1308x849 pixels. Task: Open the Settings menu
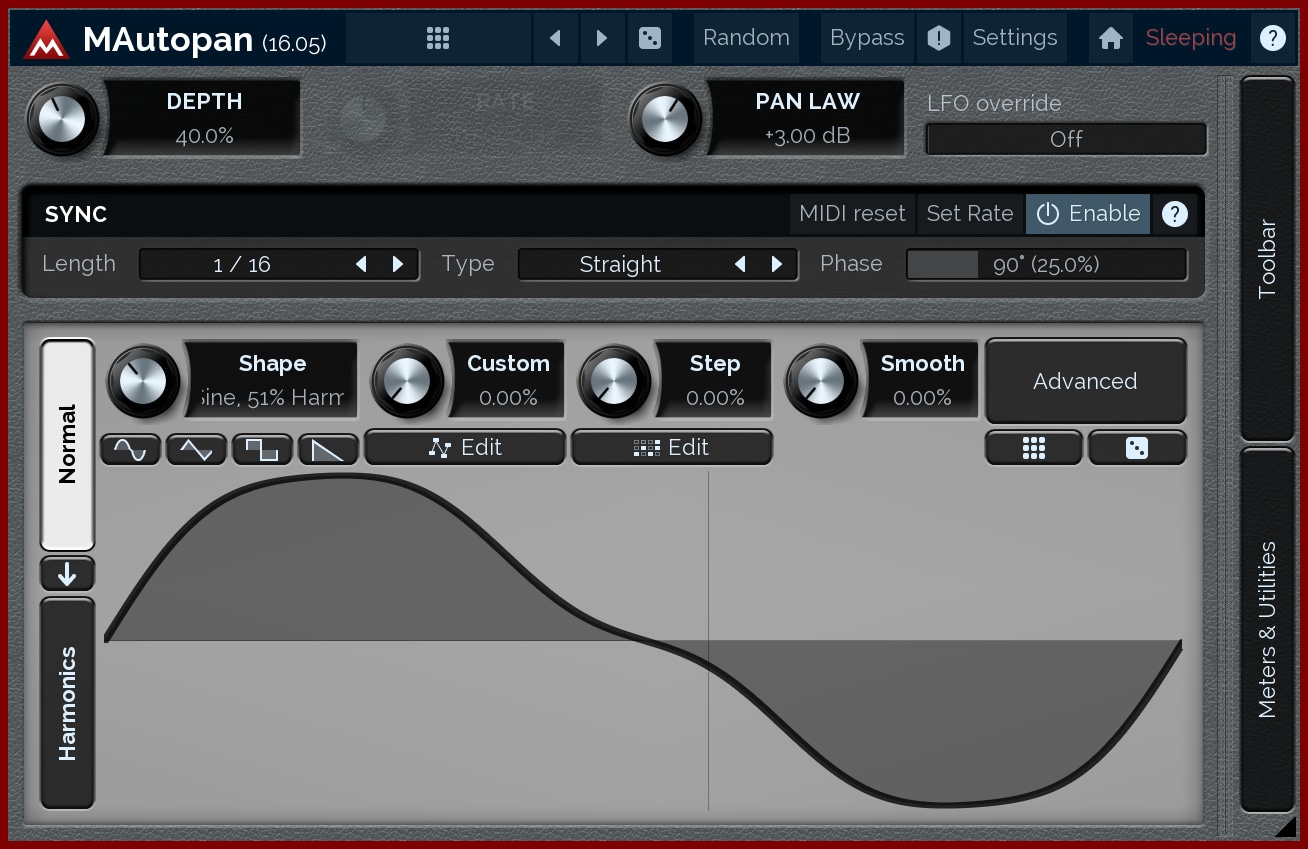tap(1015, 38)
